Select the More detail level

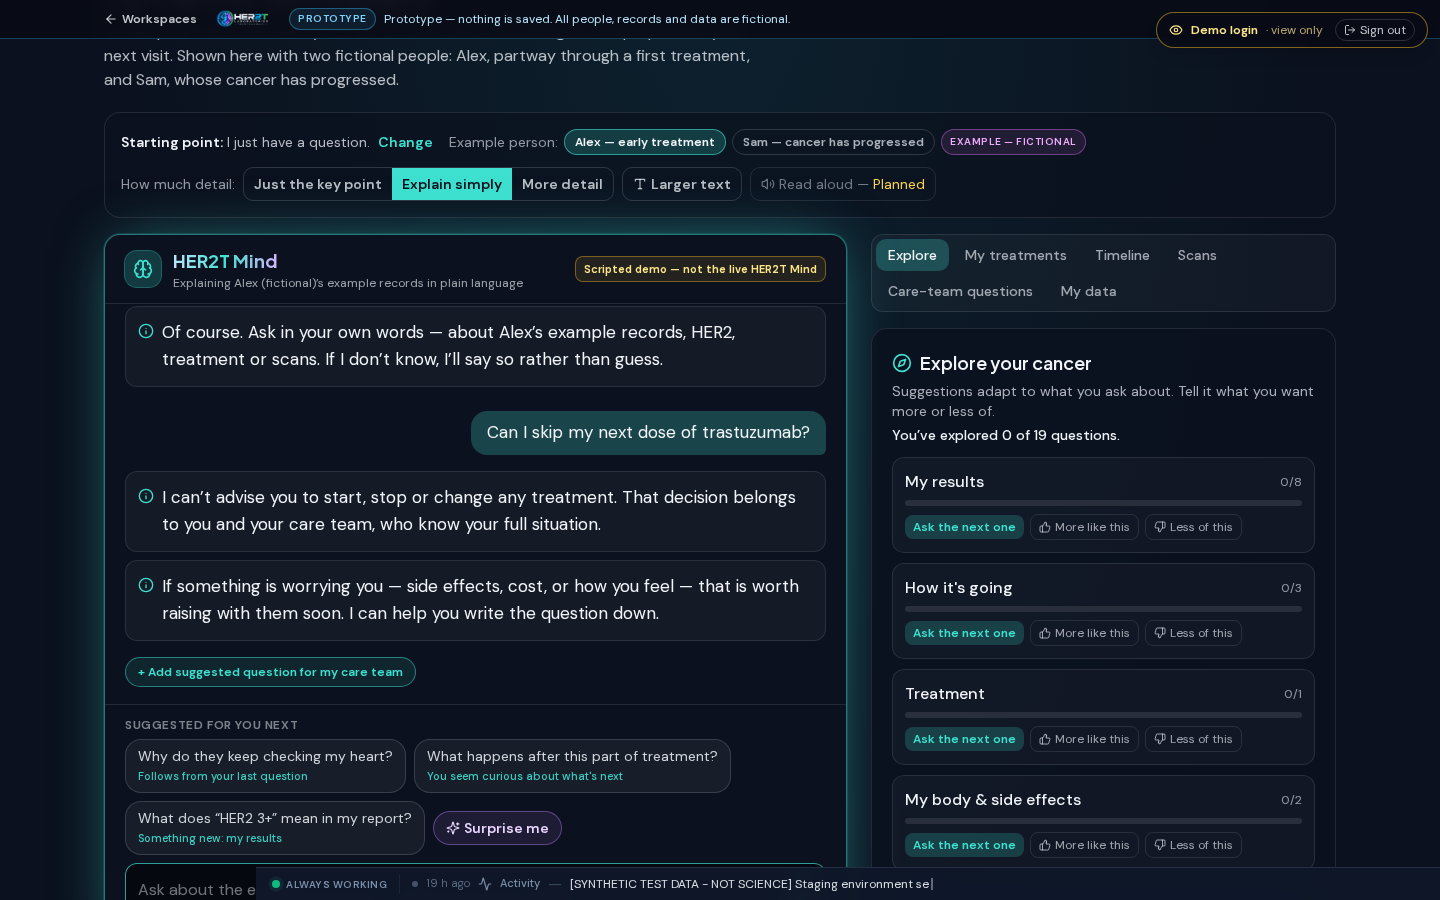click(562, 184)
